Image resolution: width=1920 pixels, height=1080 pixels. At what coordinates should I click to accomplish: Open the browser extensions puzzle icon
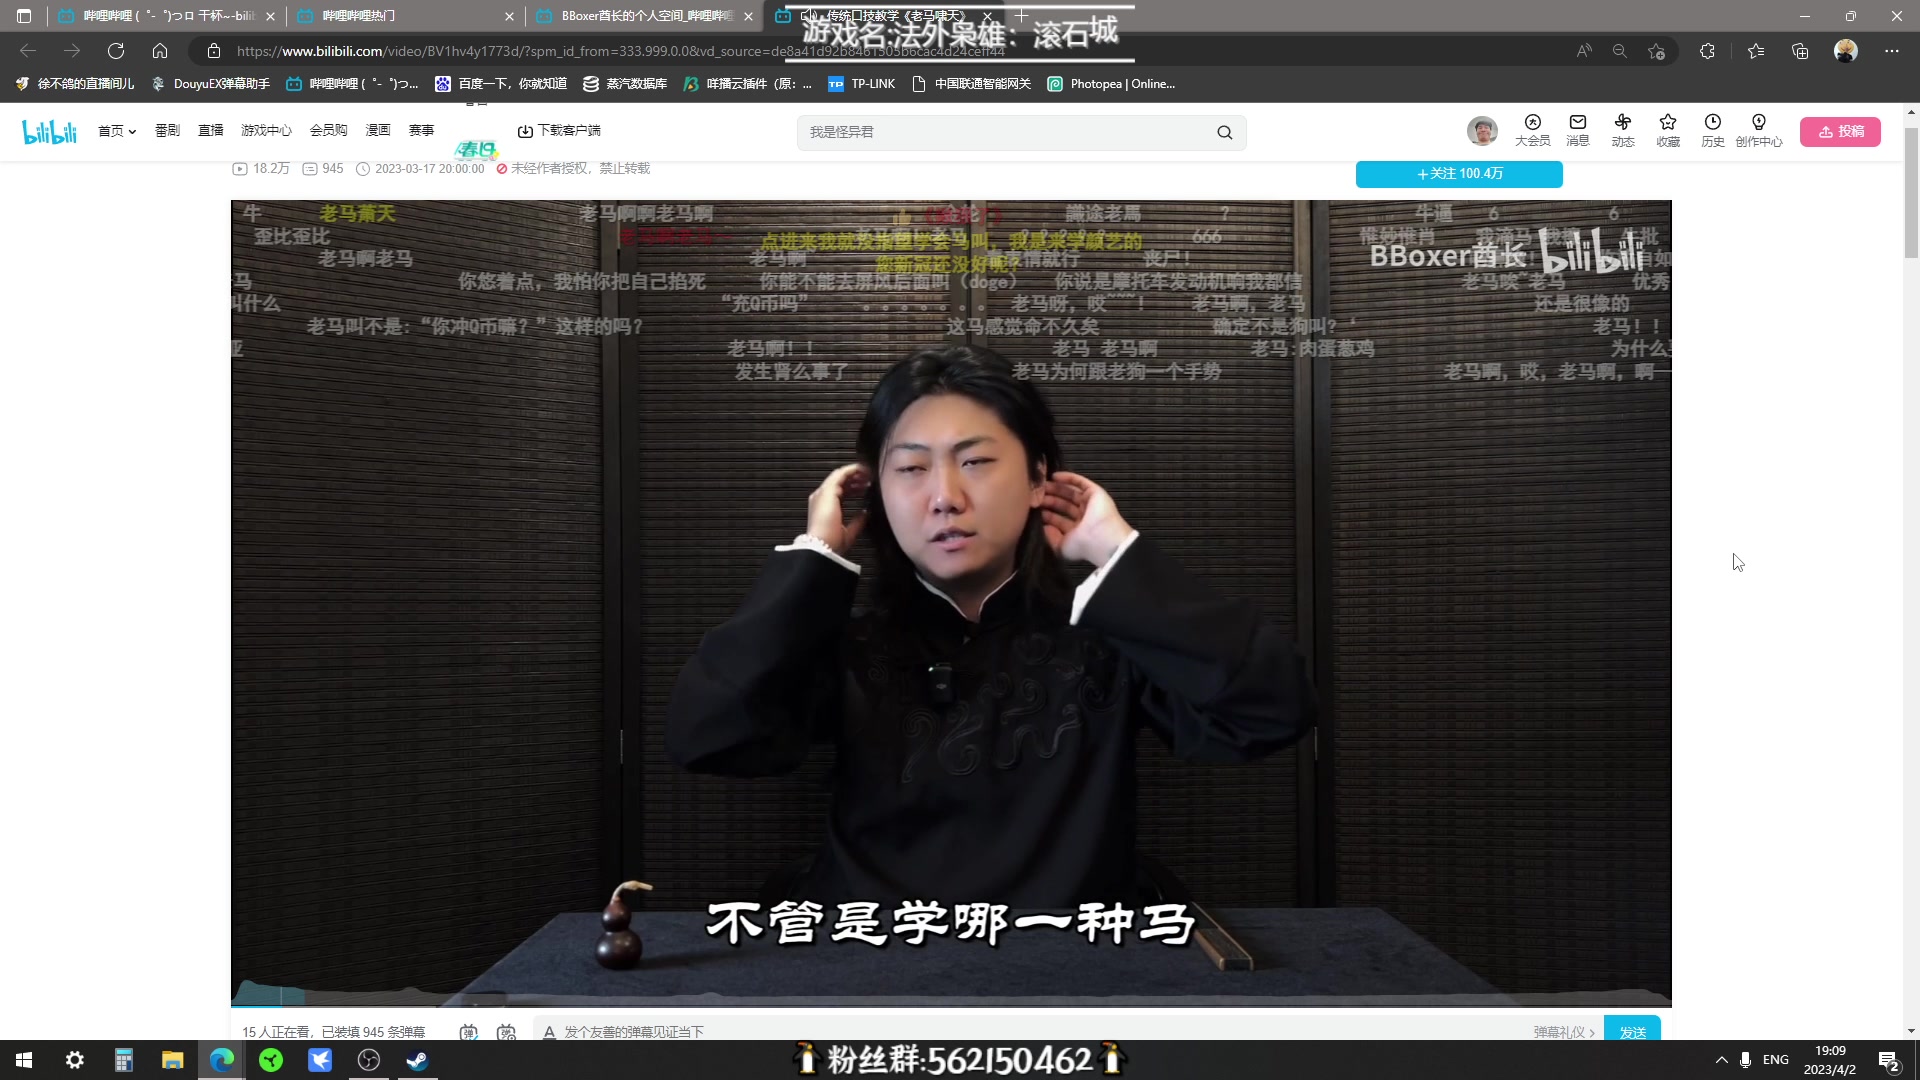[x=1707, y=51]
